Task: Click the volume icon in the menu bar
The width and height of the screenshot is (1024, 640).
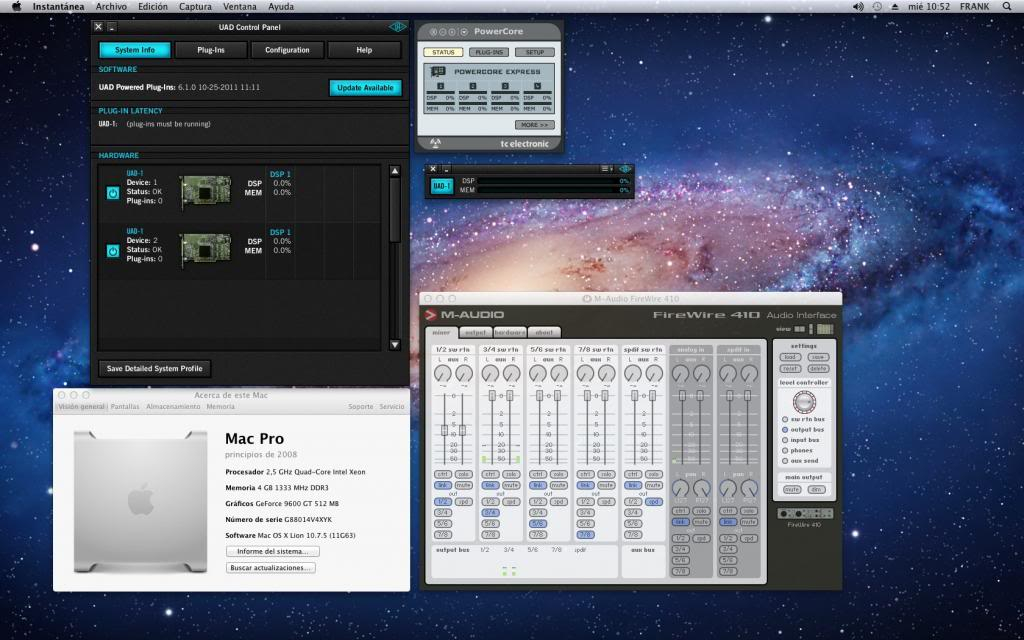Action: point(858,7)
